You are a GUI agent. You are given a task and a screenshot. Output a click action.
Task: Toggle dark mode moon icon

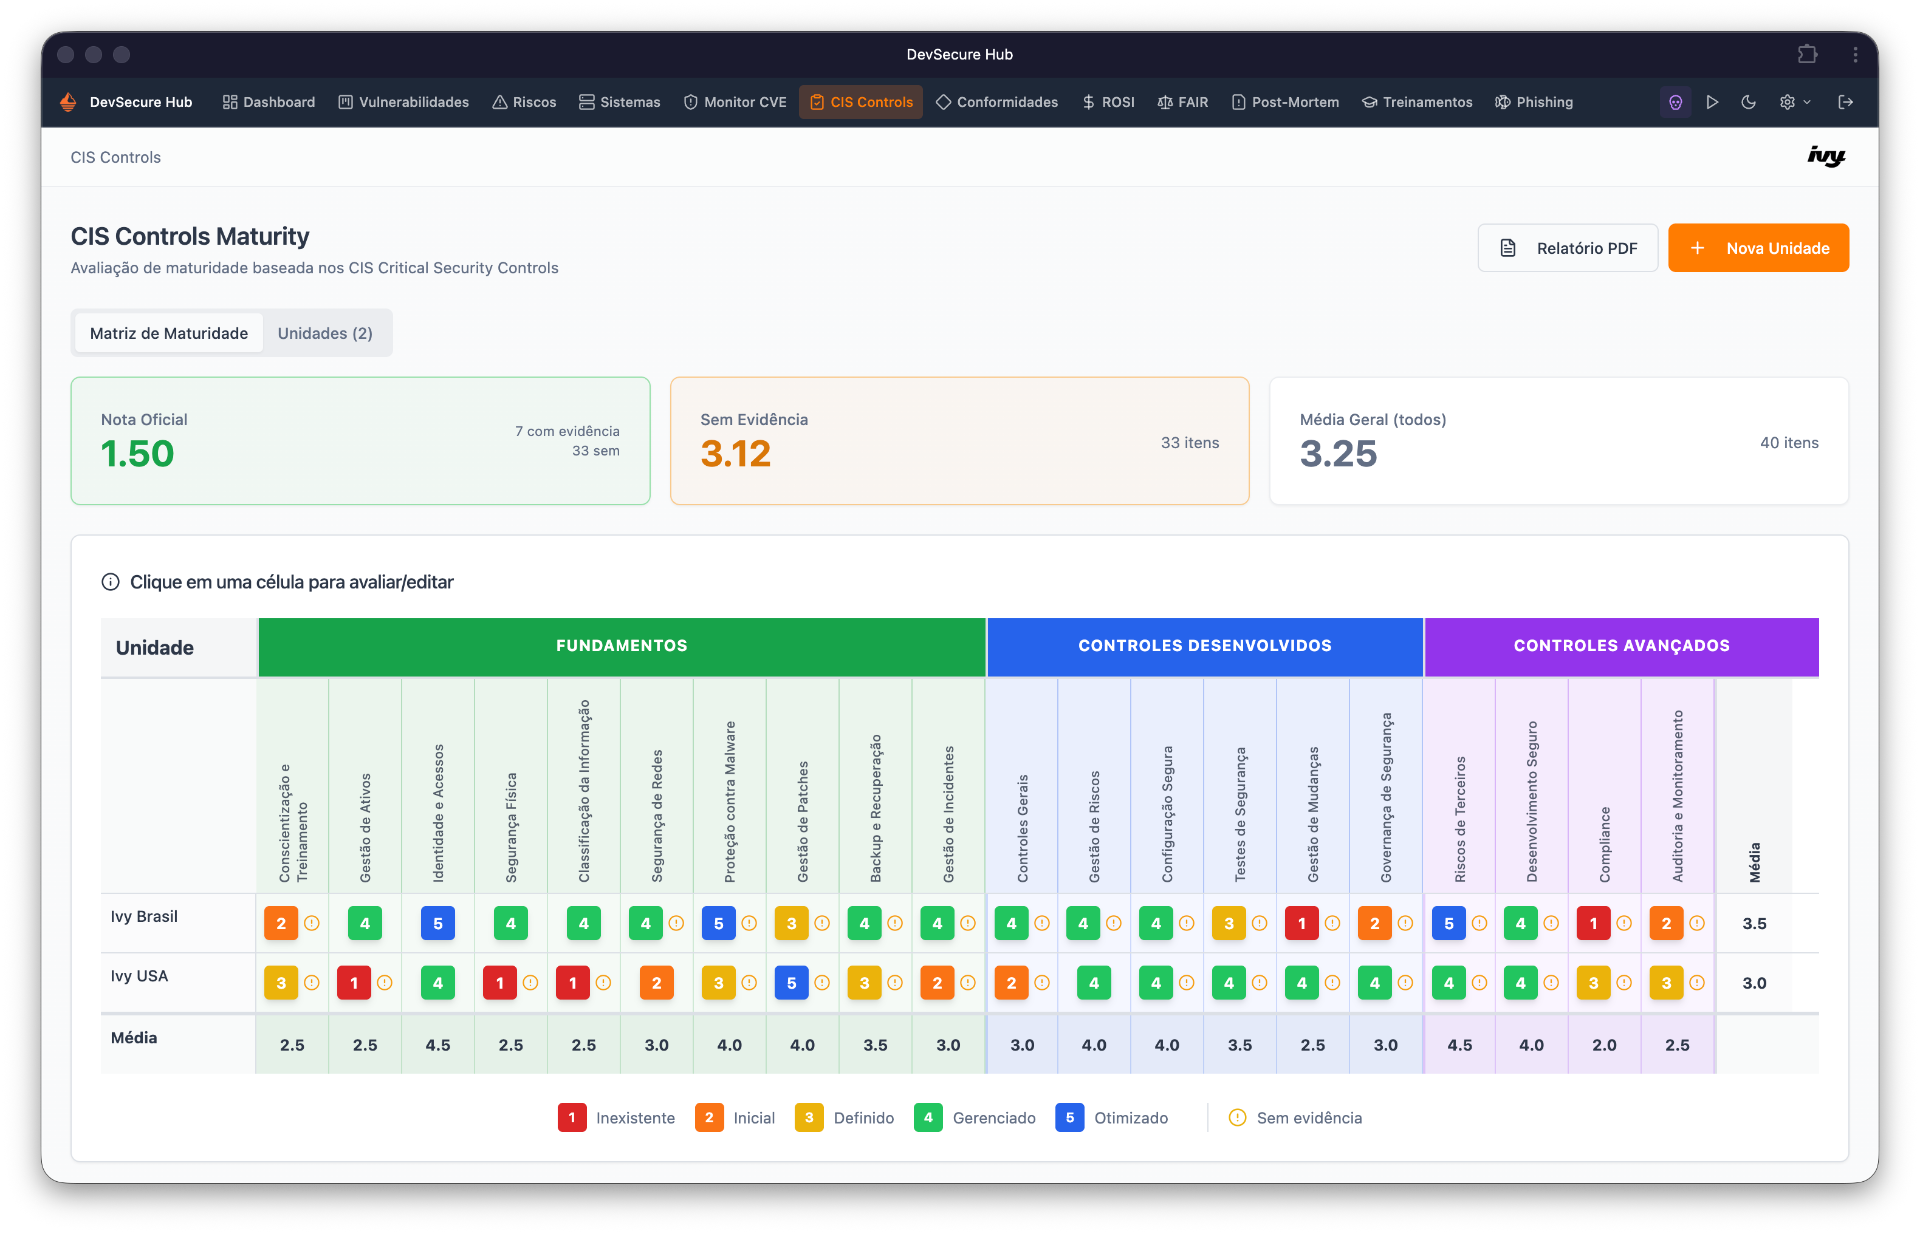pos(1748,102)
